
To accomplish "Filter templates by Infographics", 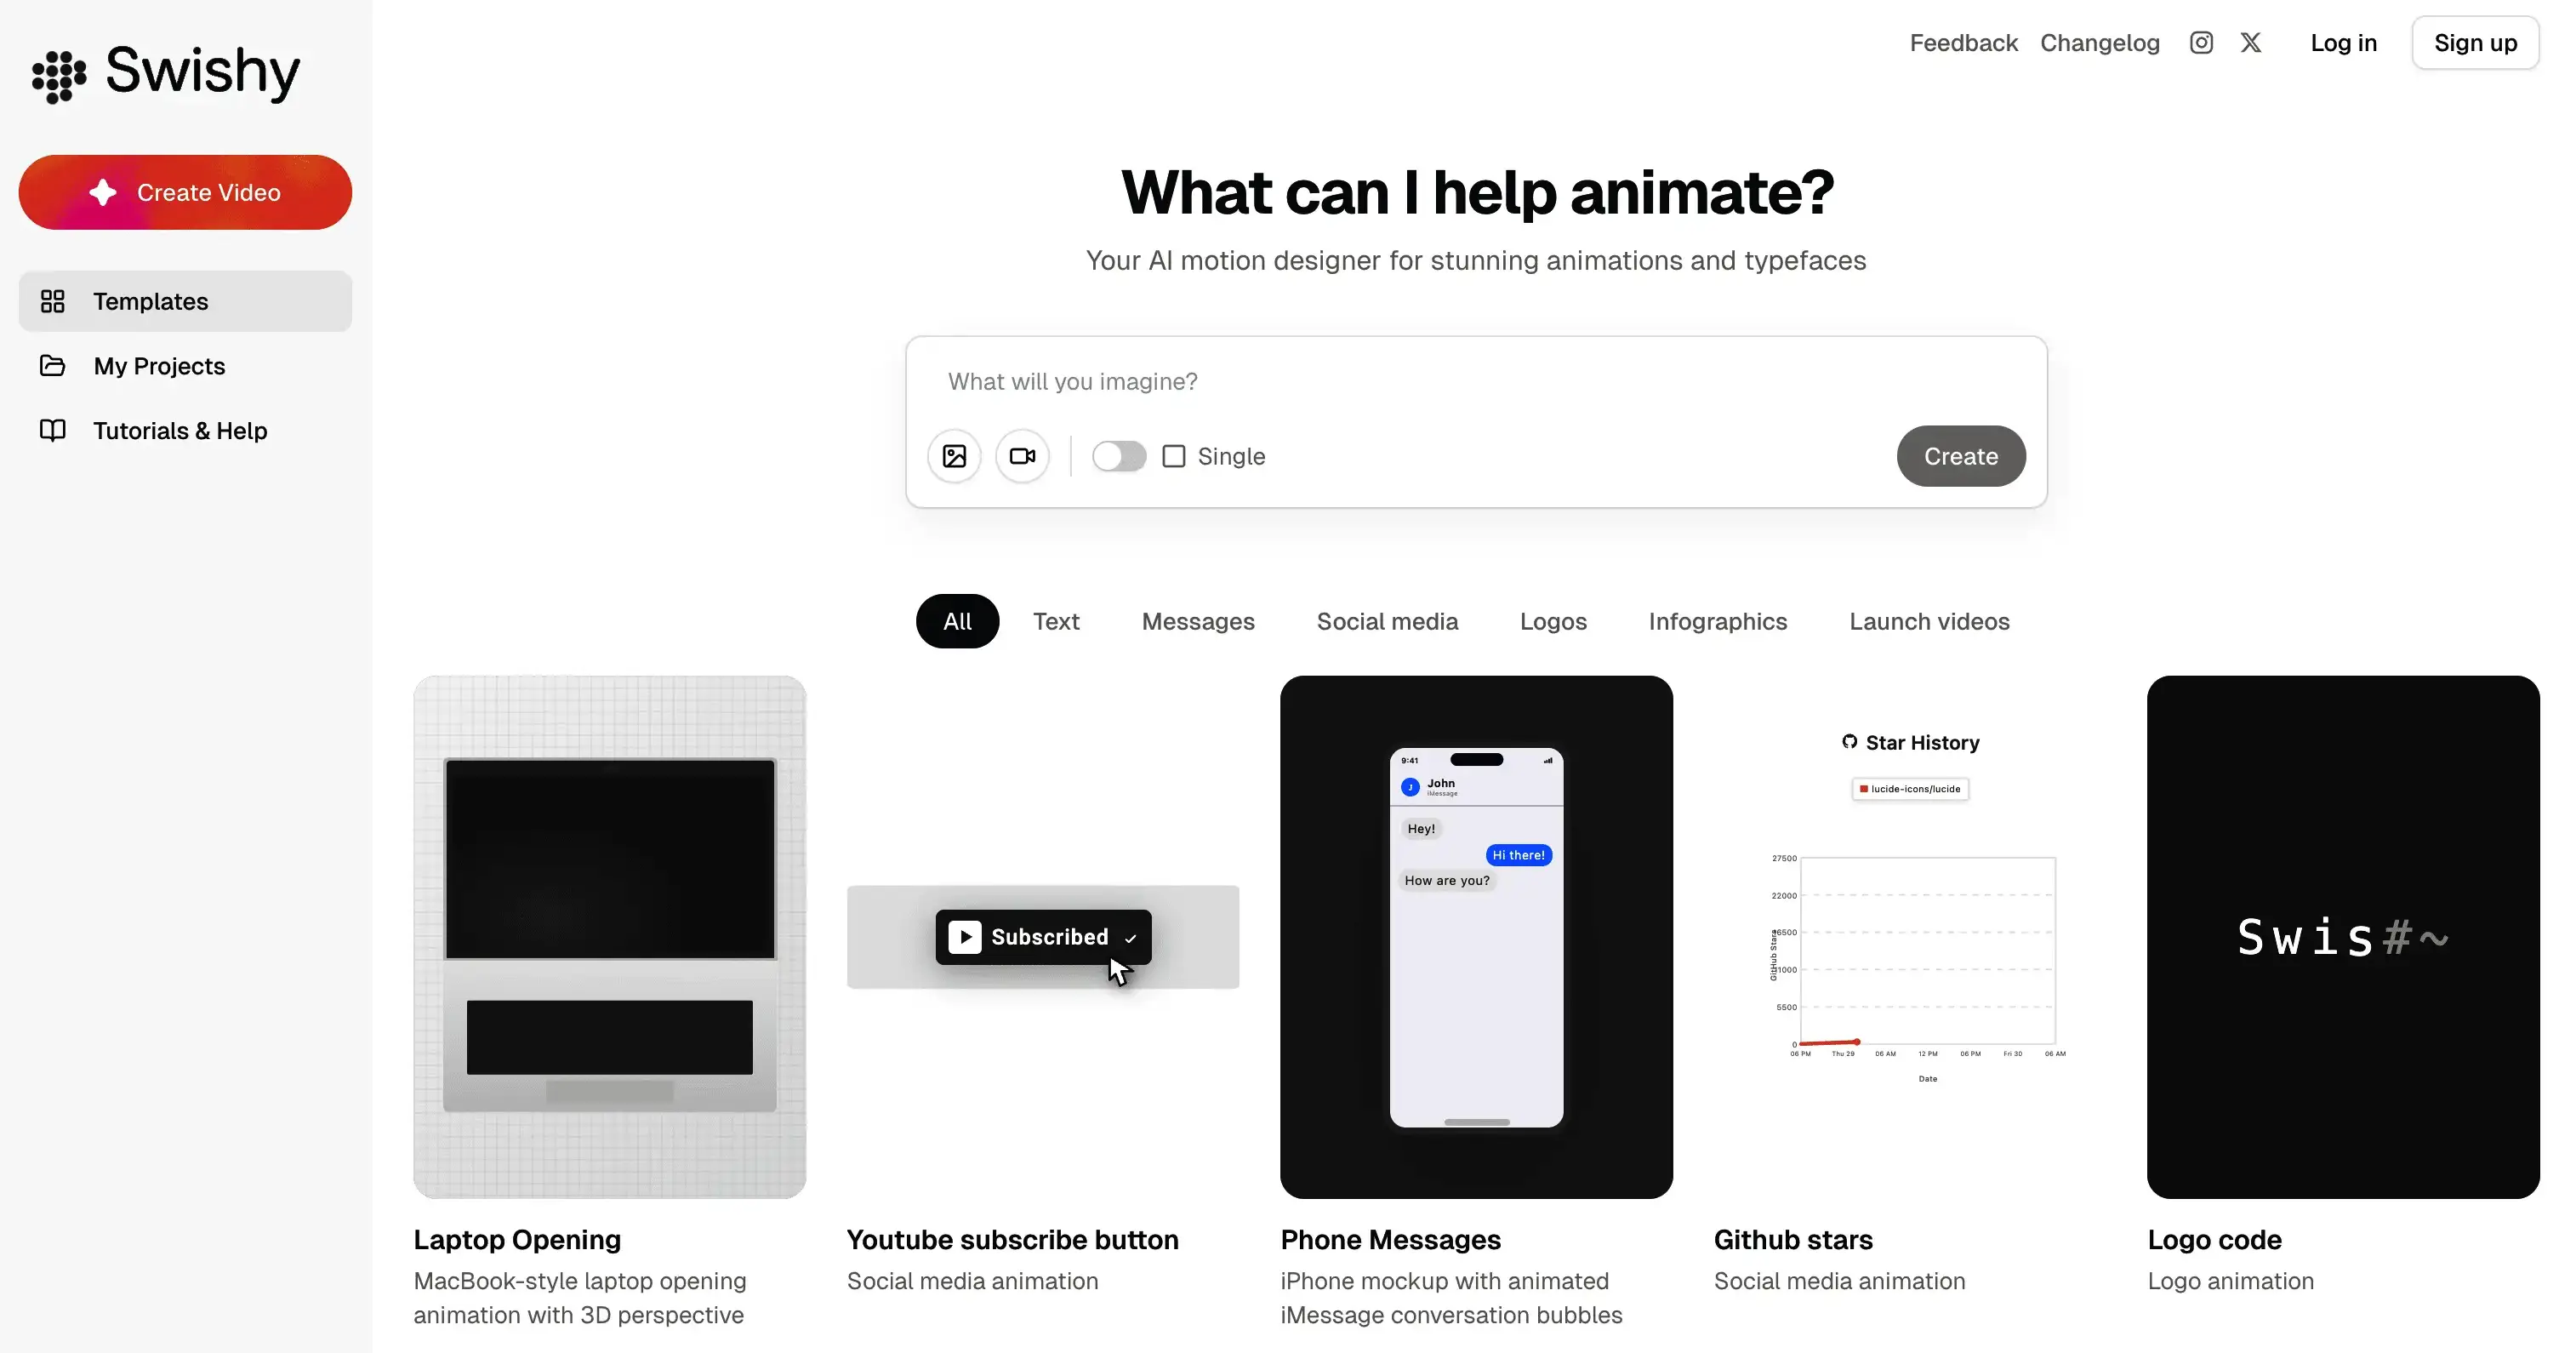I will tap(1717, 621).
